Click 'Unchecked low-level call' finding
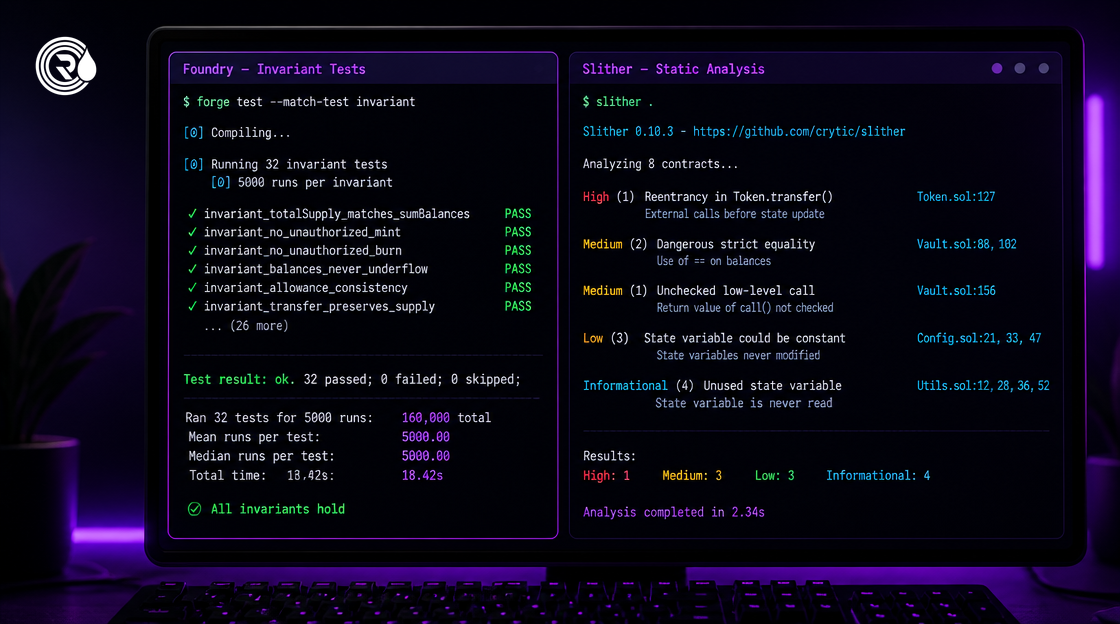Viewport: 1120px width, 624px height. click(x=736, y=291)
